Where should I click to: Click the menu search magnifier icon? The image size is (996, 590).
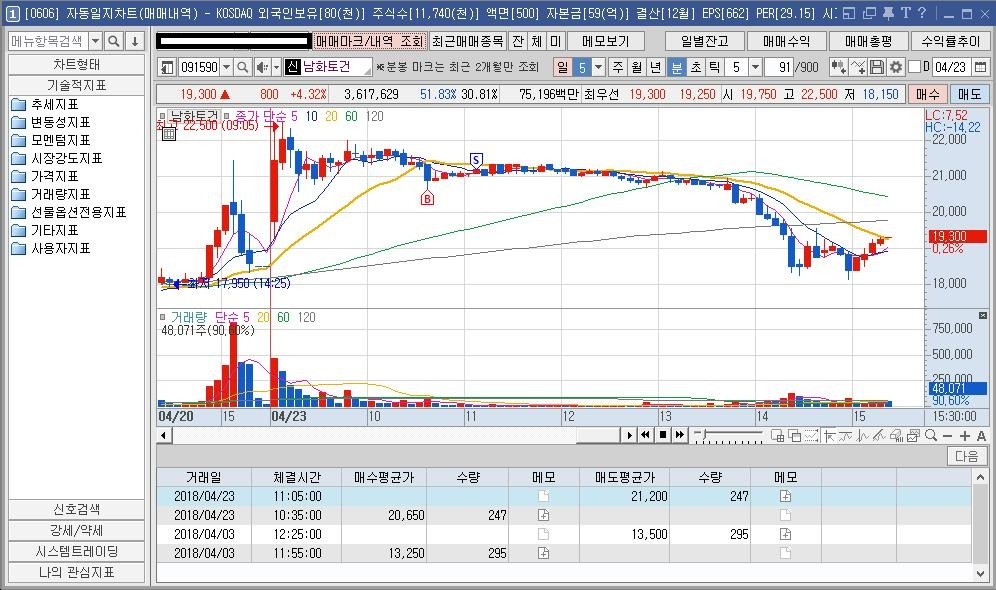pyautogui.click(x=114, y=41)
